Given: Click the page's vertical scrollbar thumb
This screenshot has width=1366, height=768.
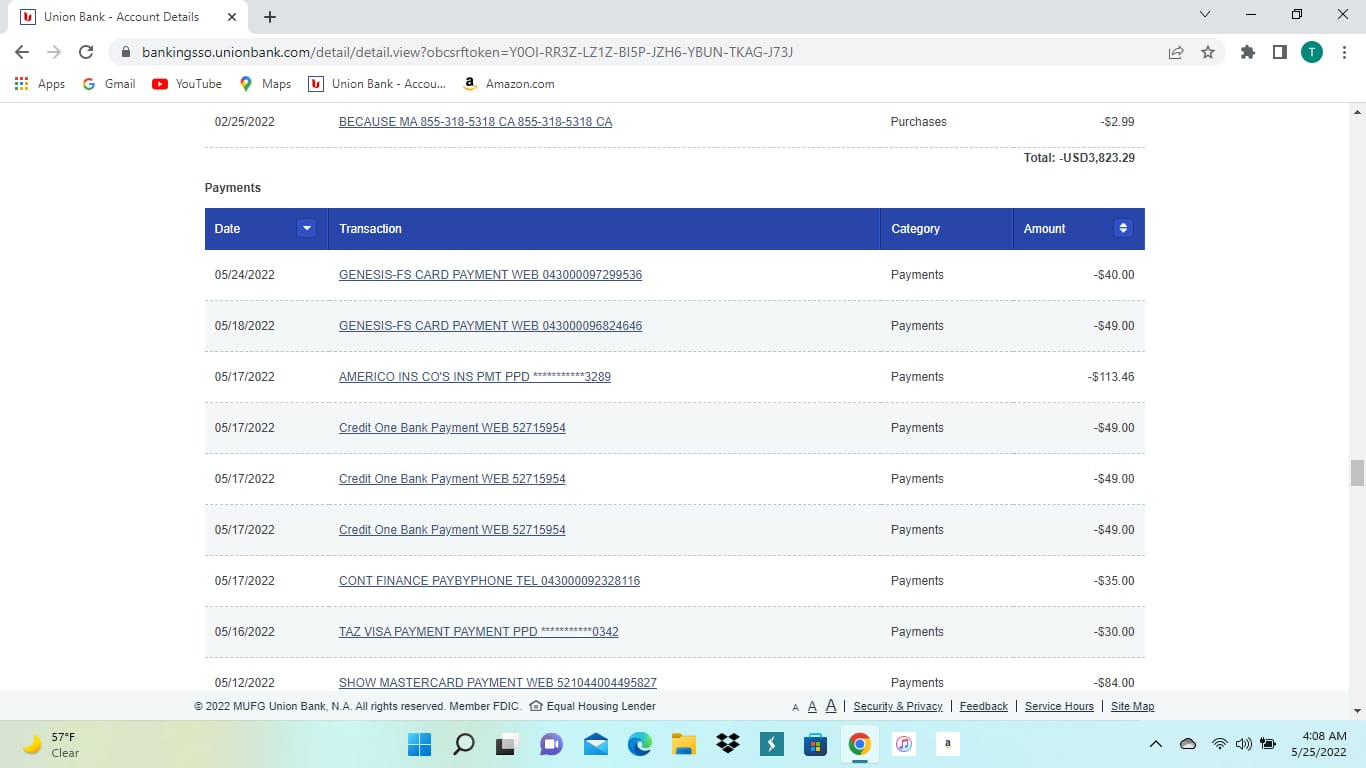Looking at the screenshot, I should pos(1357,472).
